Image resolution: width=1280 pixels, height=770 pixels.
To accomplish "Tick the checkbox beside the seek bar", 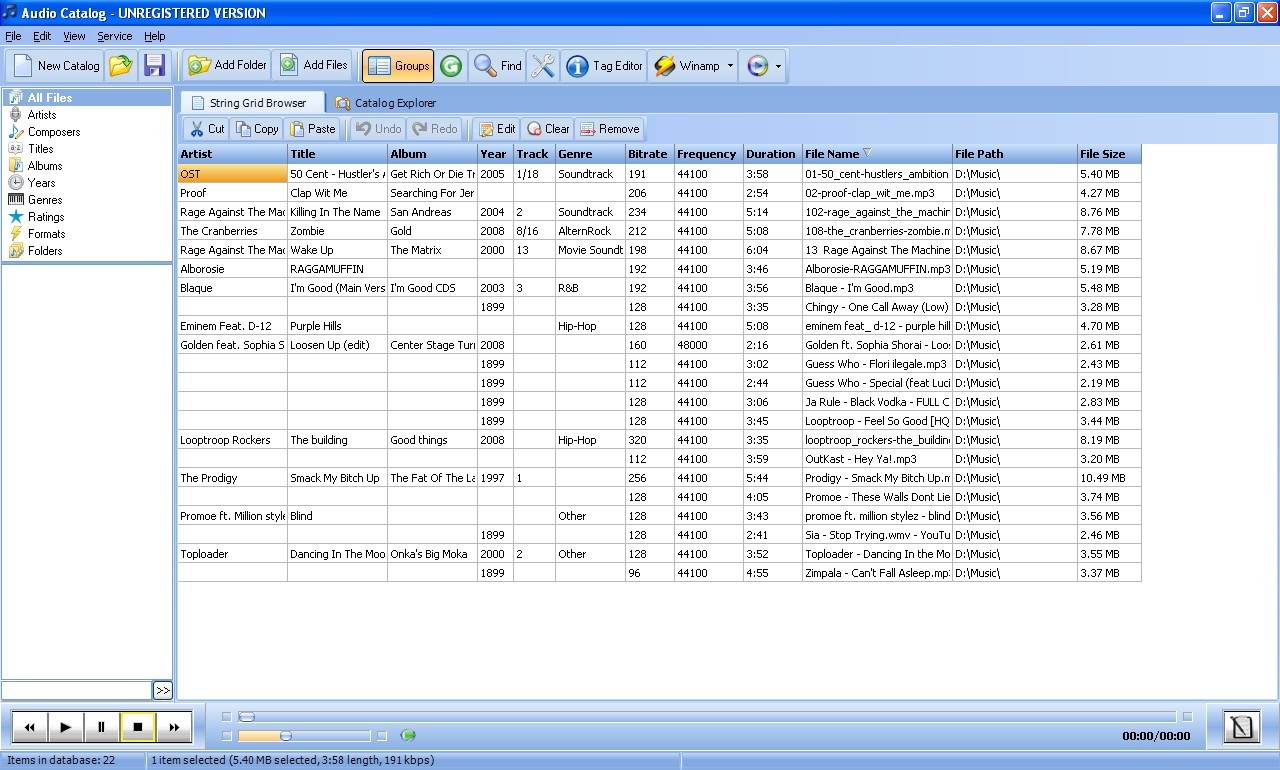I will [x=226, y=716].
